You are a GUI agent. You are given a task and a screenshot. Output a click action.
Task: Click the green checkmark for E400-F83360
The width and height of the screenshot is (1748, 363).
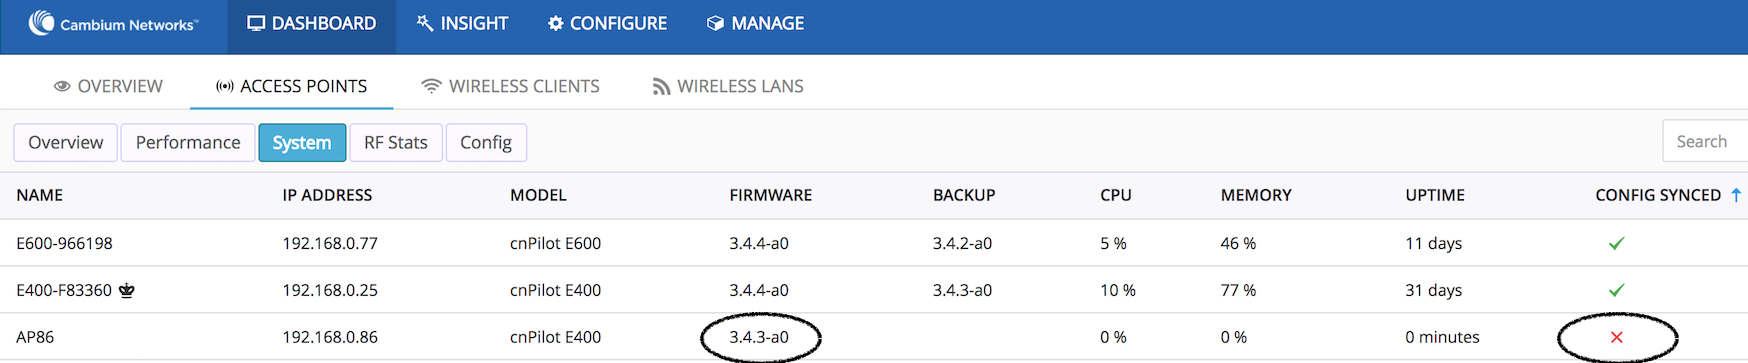1616,290
